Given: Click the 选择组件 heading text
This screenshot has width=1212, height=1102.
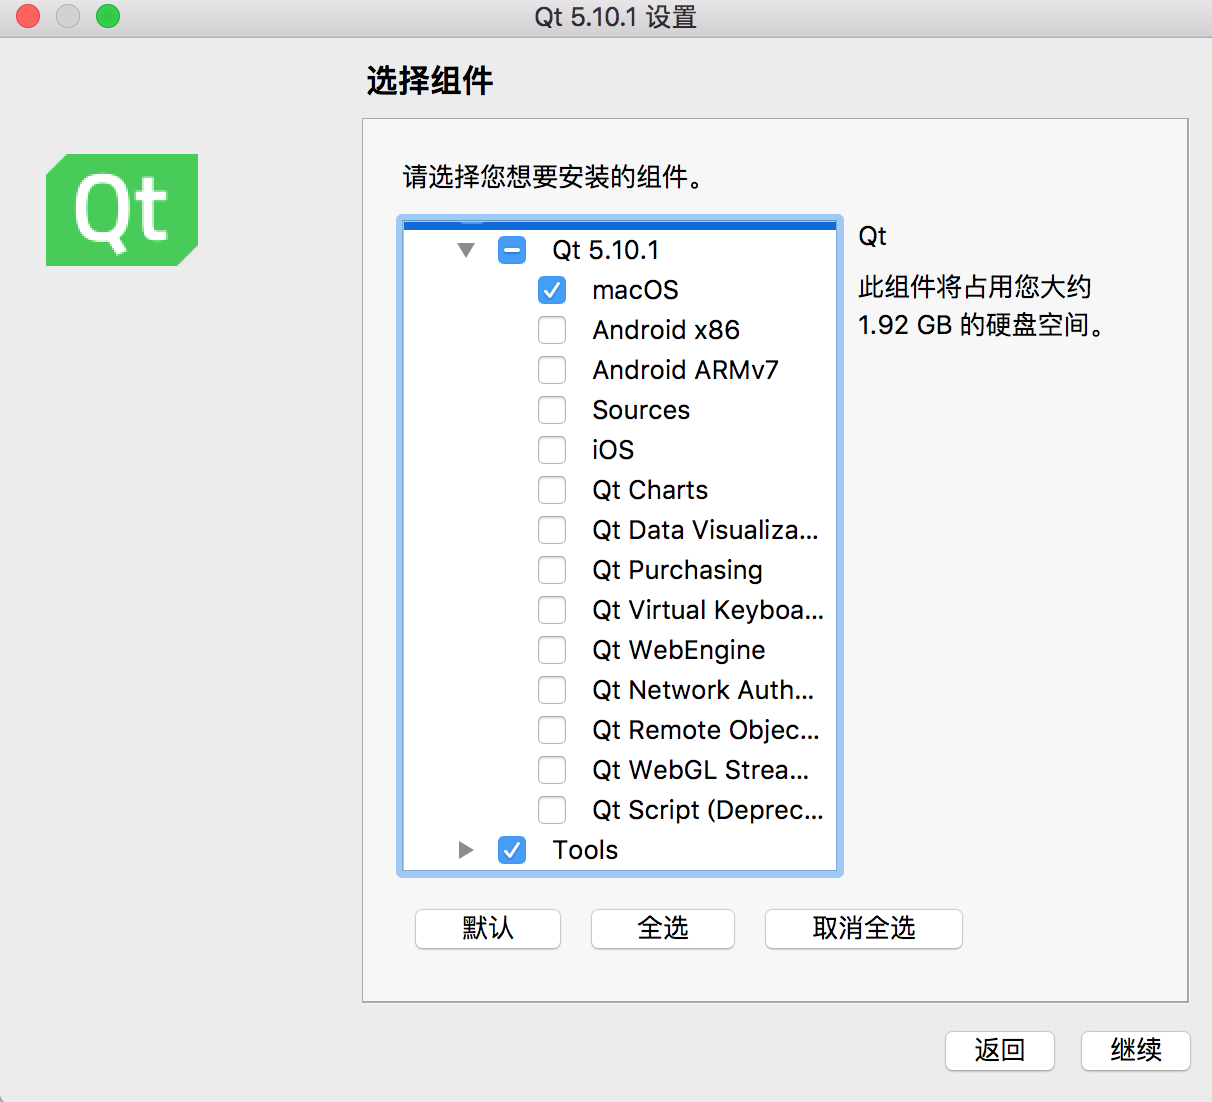Looking at the screenshot, I should (x=430, y=80).
